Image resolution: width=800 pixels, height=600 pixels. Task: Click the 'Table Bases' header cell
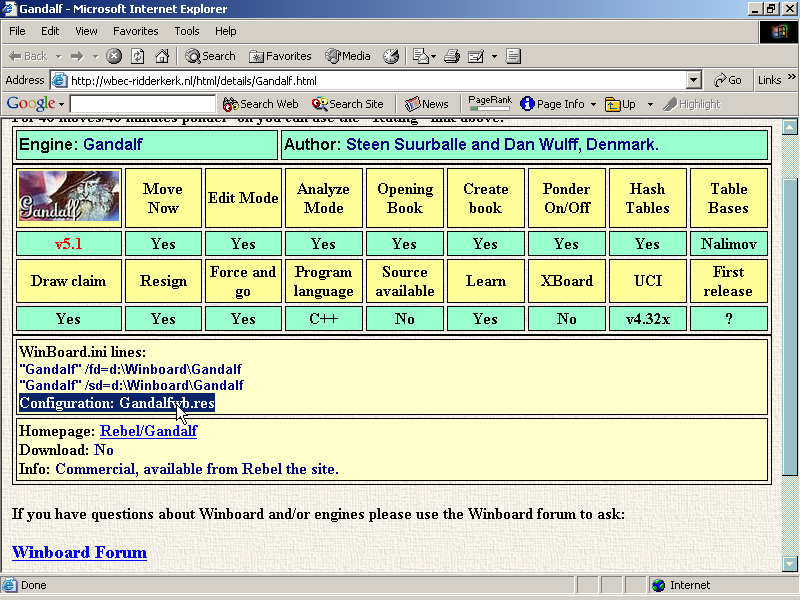point(729,198)
